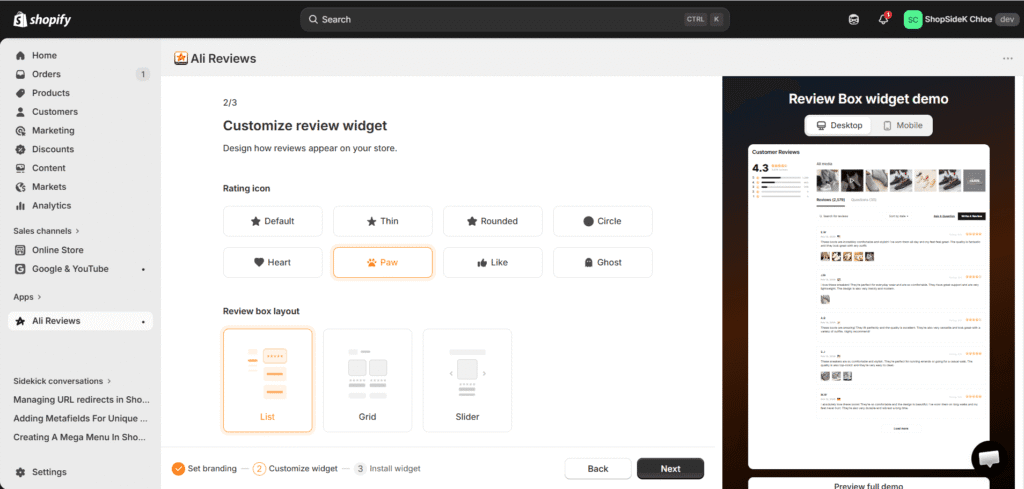This screenshot has height=489, width=1024.
Task: Click the Customize widget step
Action: tap(295, 469)
